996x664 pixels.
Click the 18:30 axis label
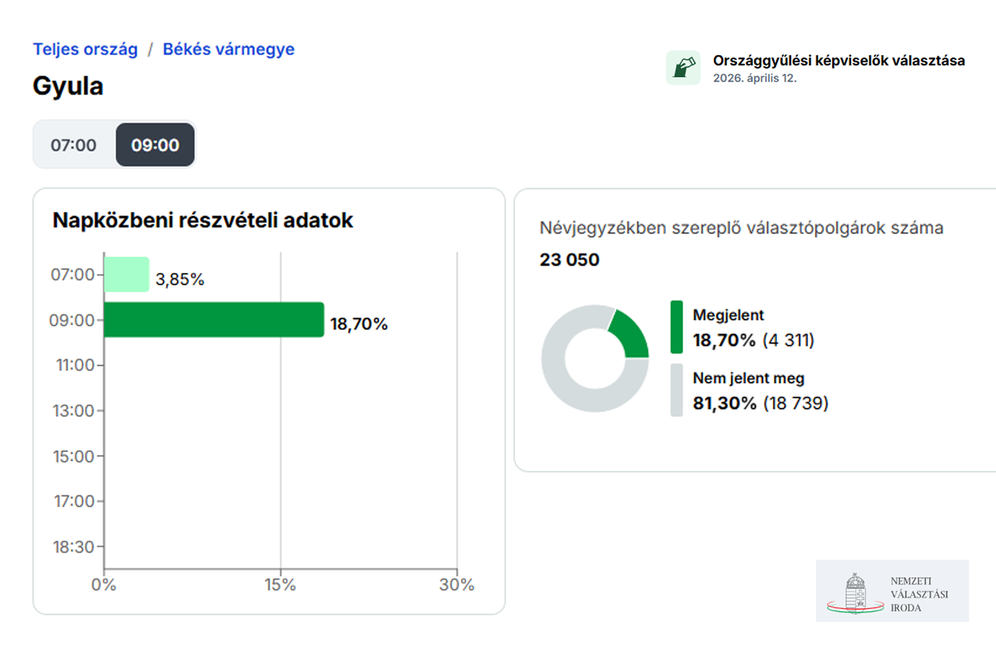(x=73, y=547)
